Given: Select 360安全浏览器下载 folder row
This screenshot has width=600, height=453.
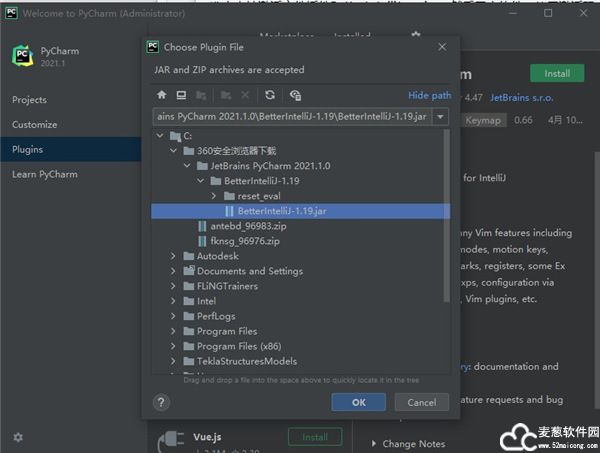Looking at the screenshot, I should coord(300,151).
